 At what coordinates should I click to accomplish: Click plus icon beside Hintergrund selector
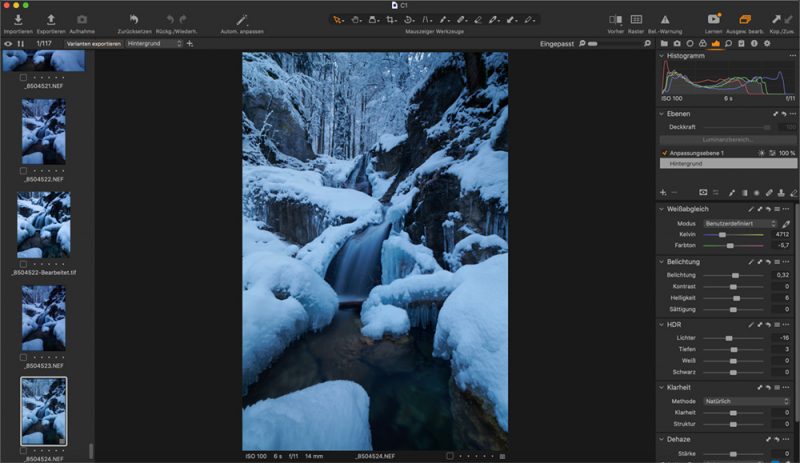pos(190,44)
